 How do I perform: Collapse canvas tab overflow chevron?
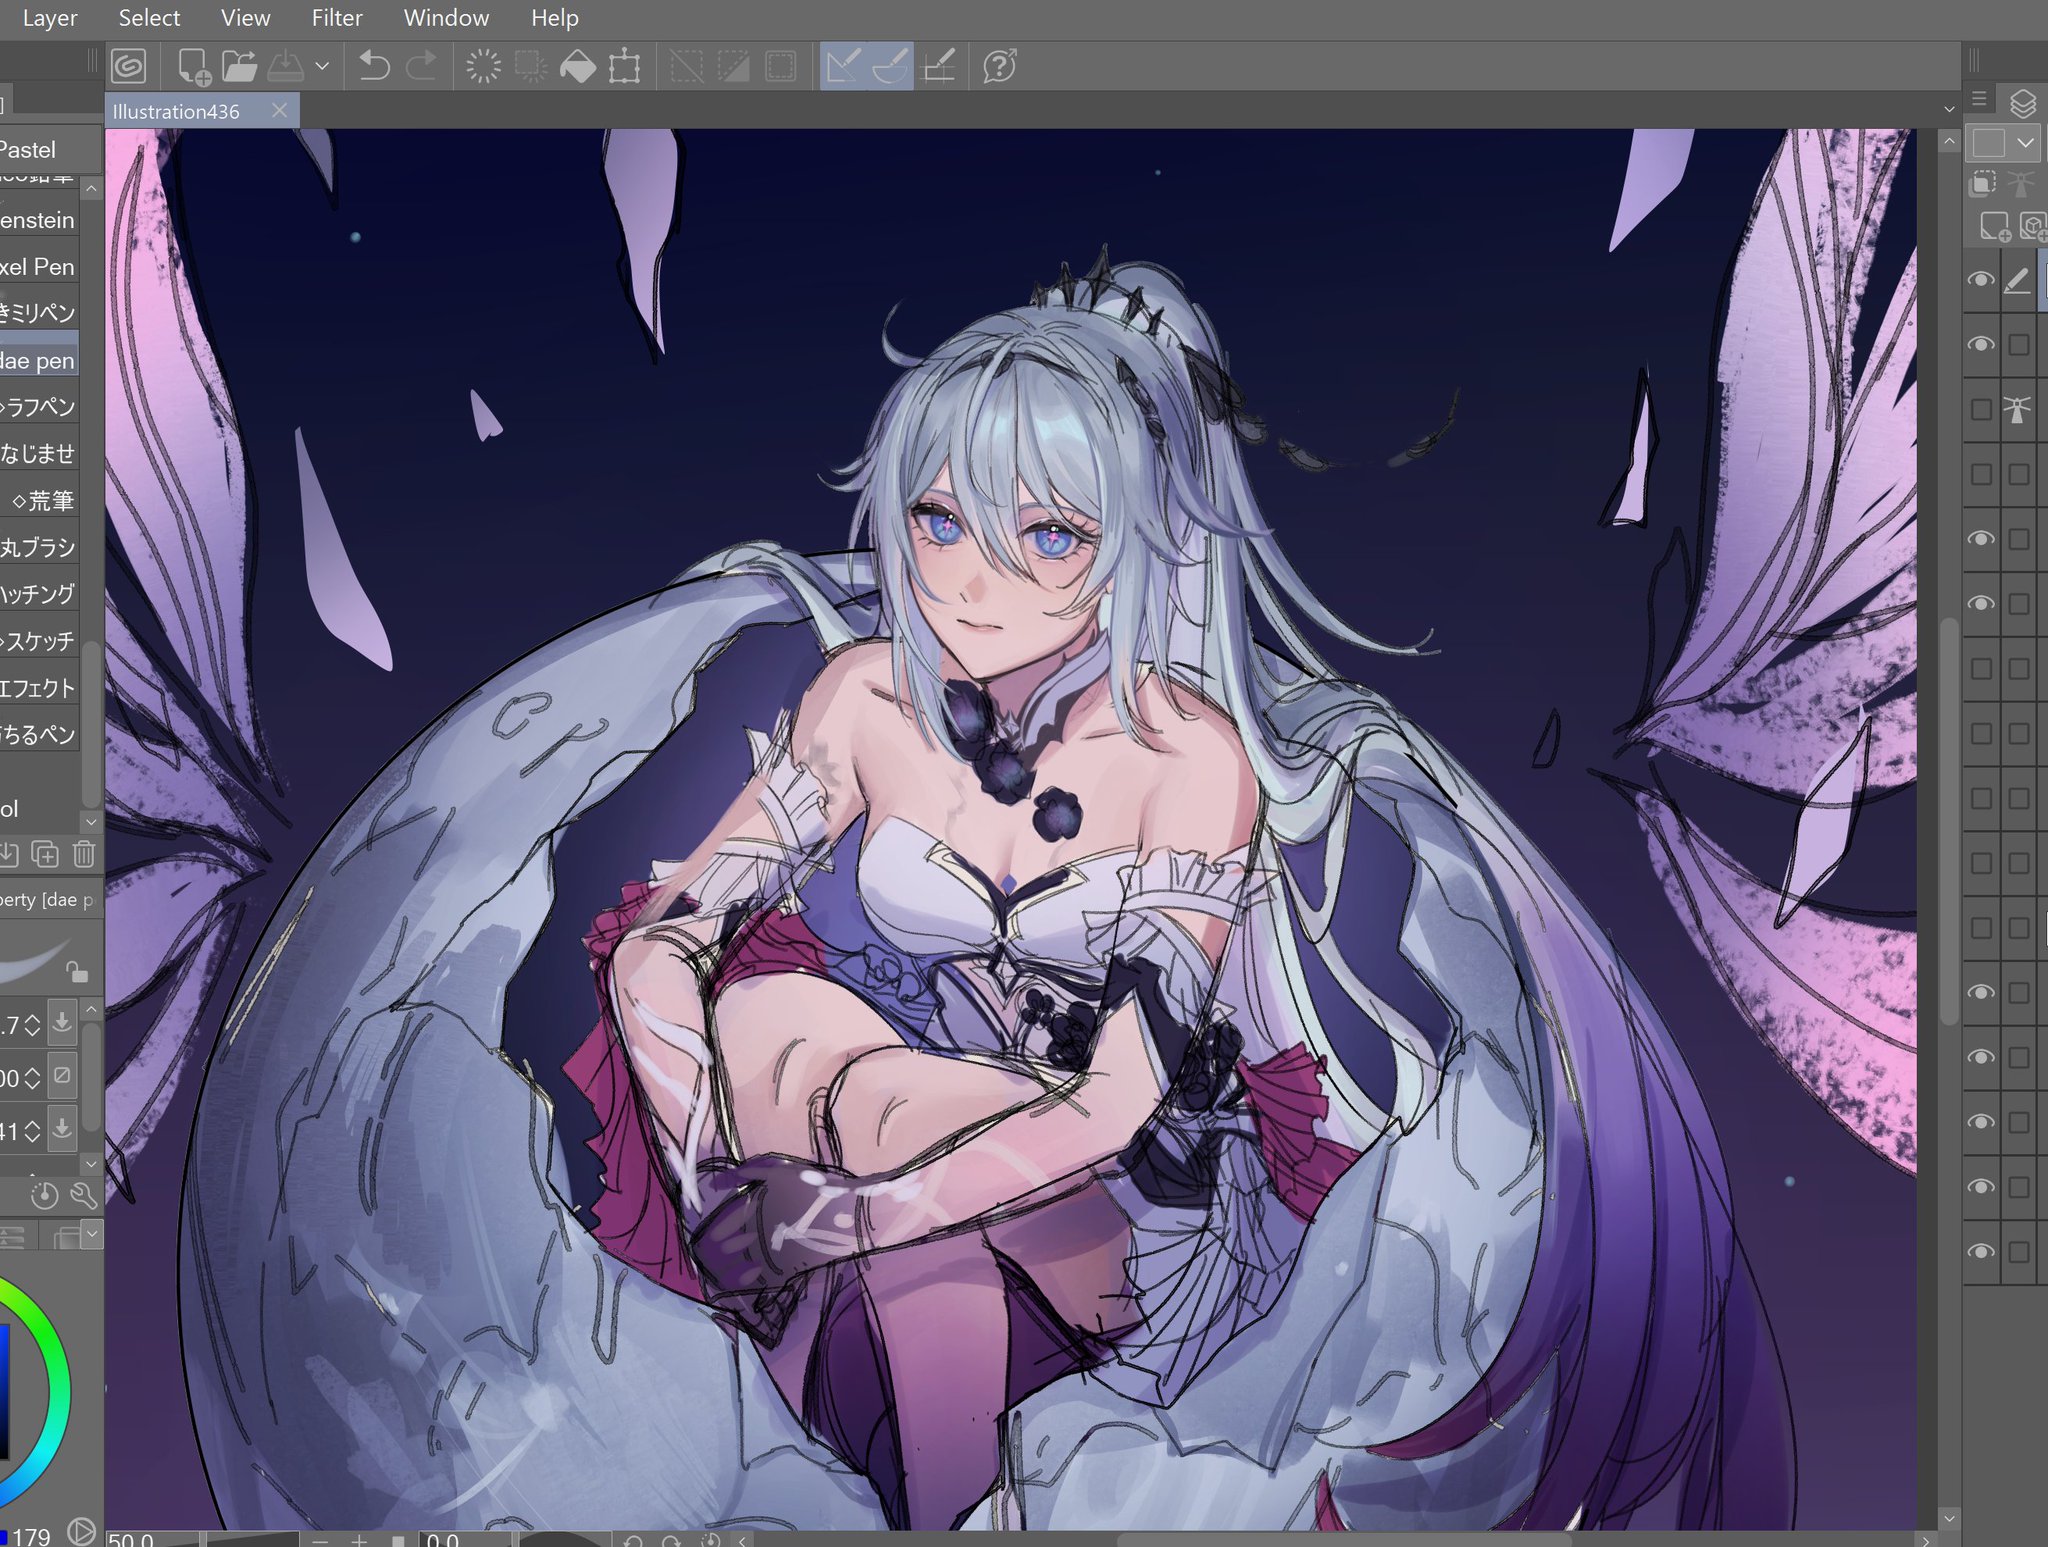[x=1948, y=109]
